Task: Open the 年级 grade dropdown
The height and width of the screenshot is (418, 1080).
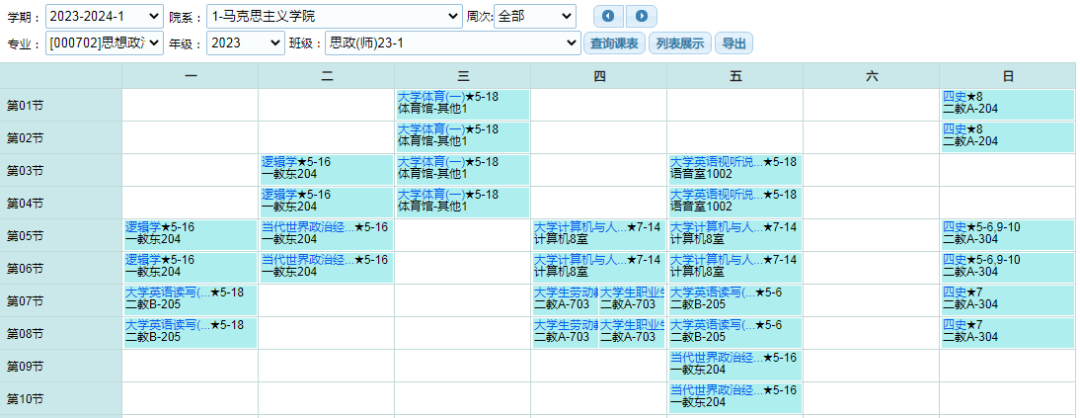Action: coord(245,43)
